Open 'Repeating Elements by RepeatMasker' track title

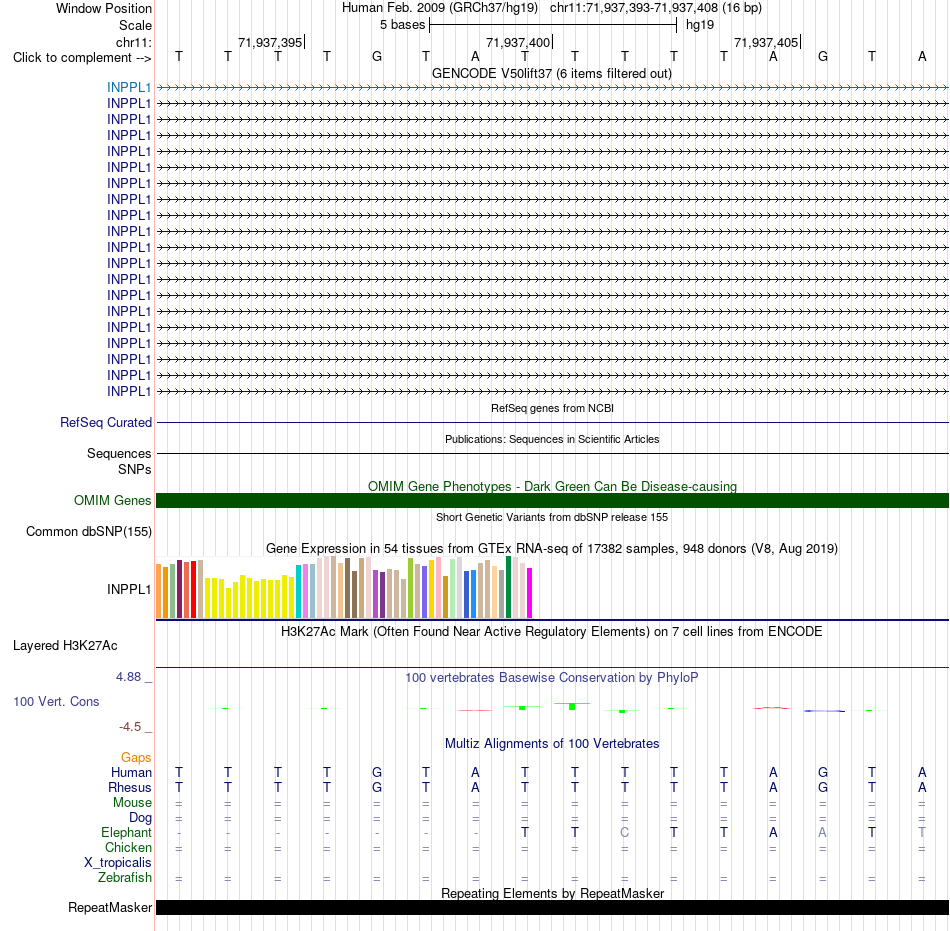[x=552, y=893]
